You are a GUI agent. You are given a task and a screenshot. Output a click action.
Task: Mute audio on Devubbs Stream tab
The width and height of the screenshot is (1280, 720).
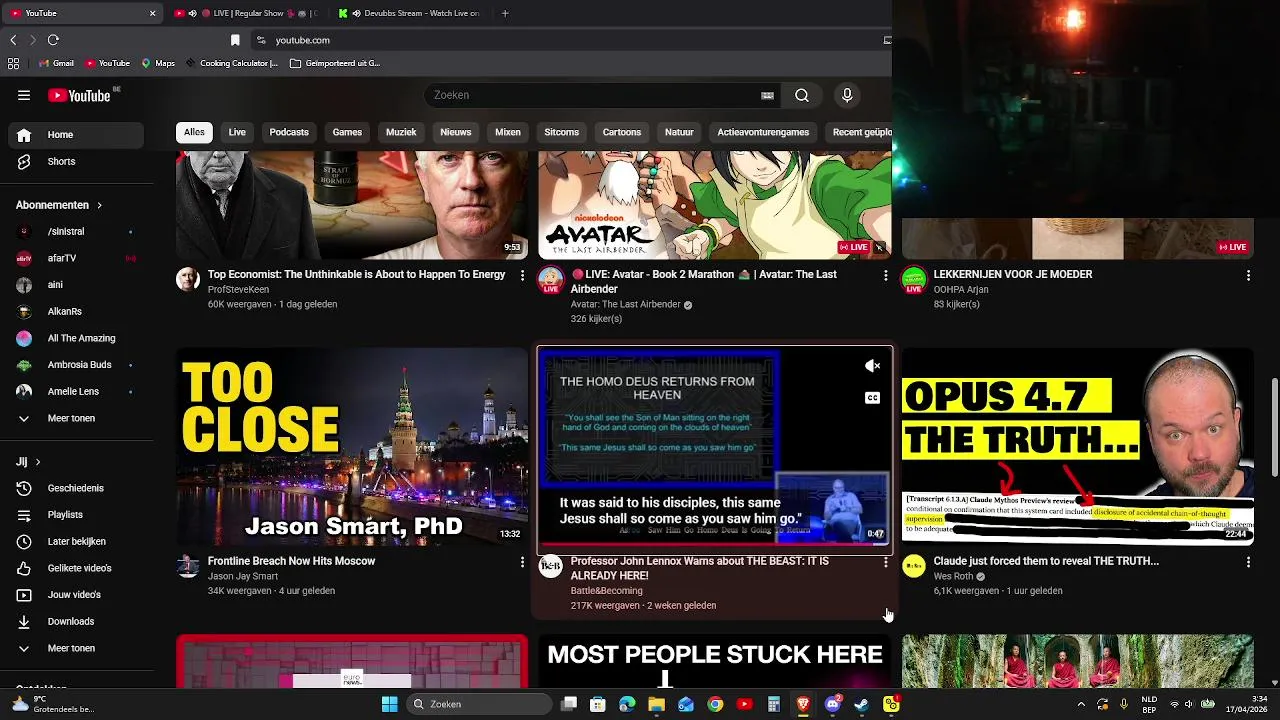(356, 13)
